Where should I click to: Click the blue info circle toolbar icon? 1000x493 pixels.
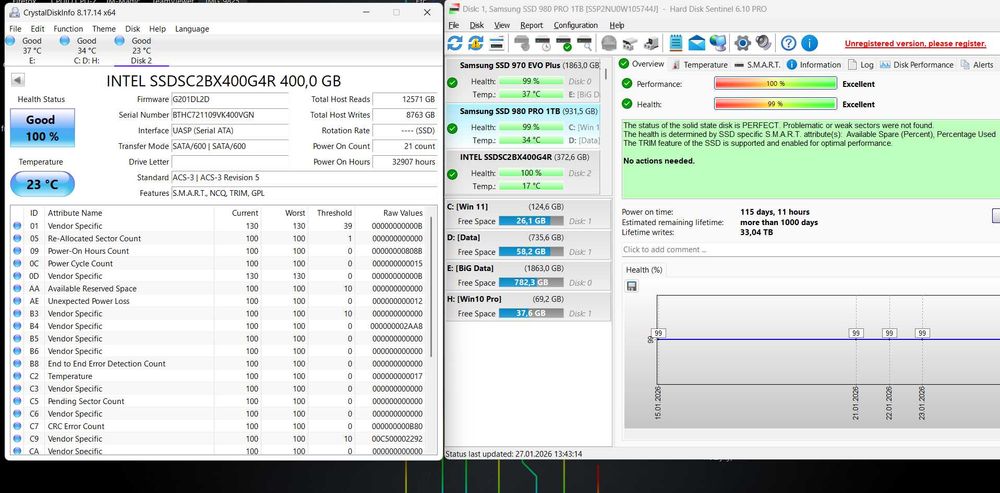pos(809,43)
